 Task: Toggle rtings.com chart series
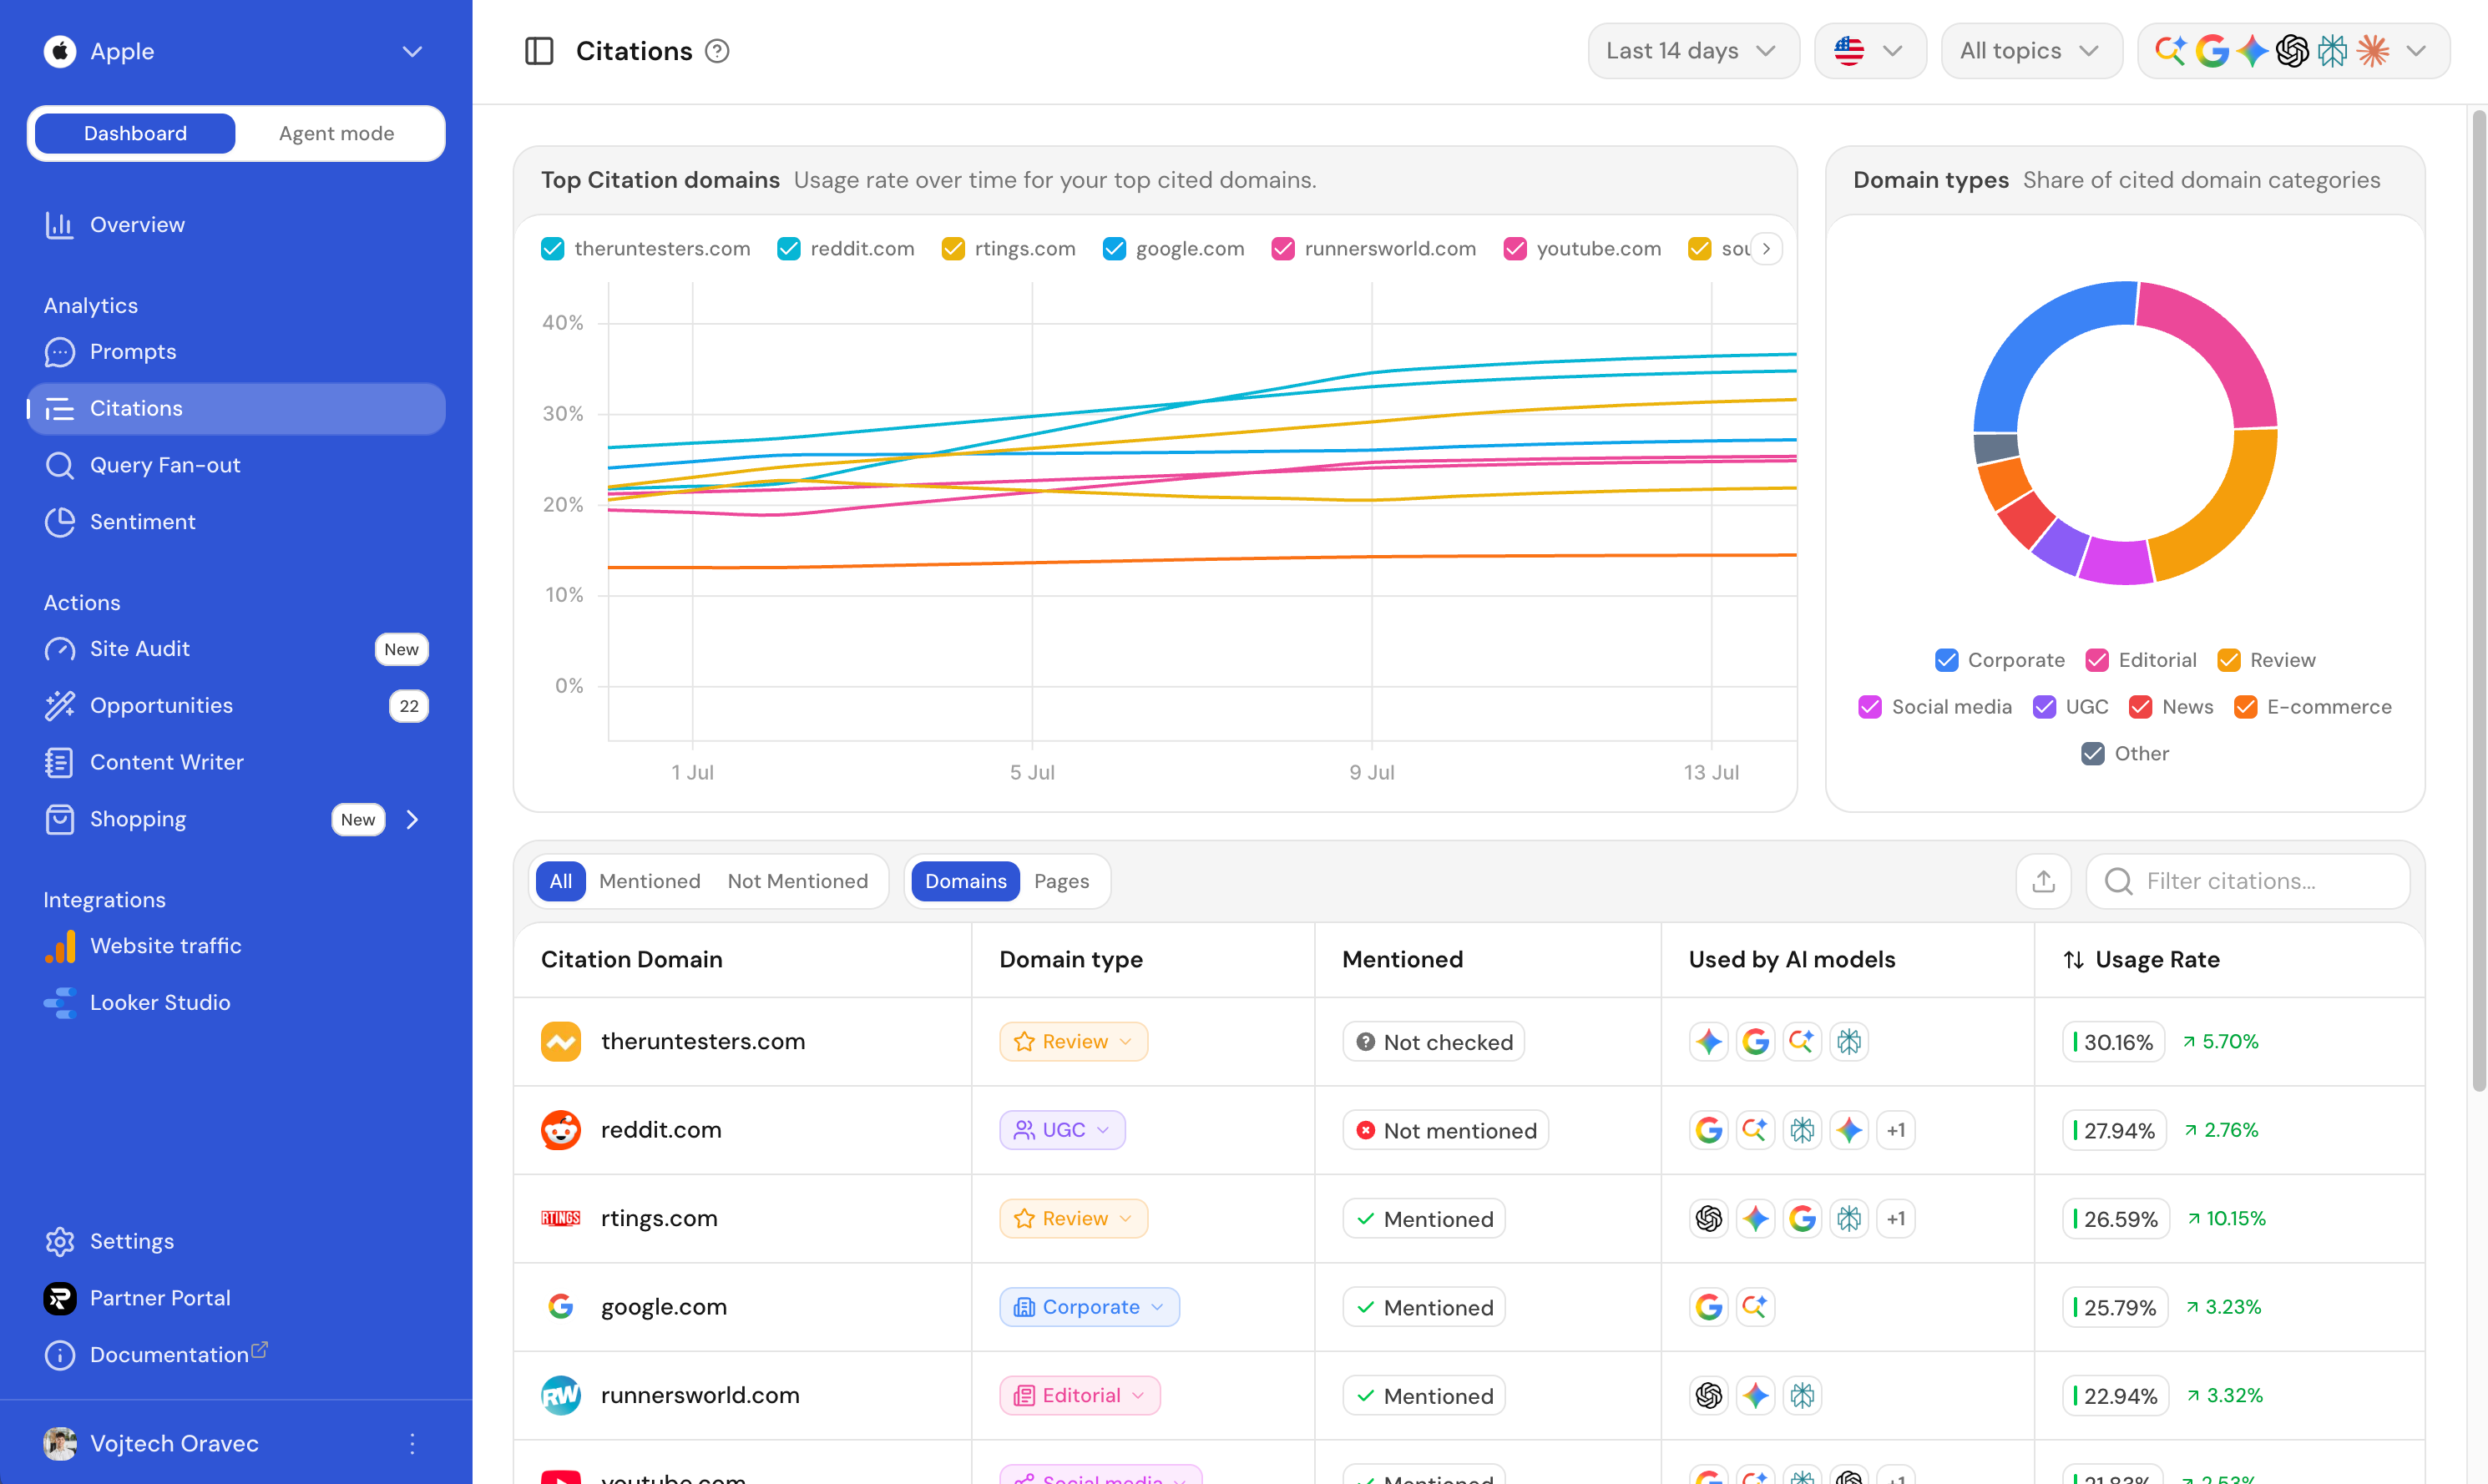(x=953, y=248)
